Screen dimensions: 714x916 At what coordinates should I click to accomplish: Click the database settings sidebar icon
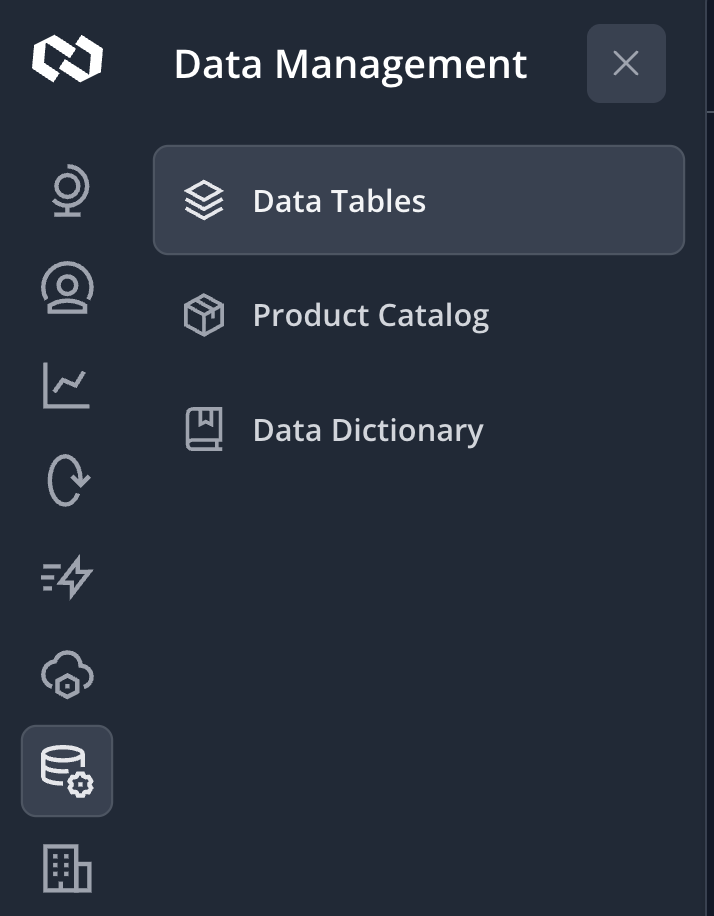point(67,771)
